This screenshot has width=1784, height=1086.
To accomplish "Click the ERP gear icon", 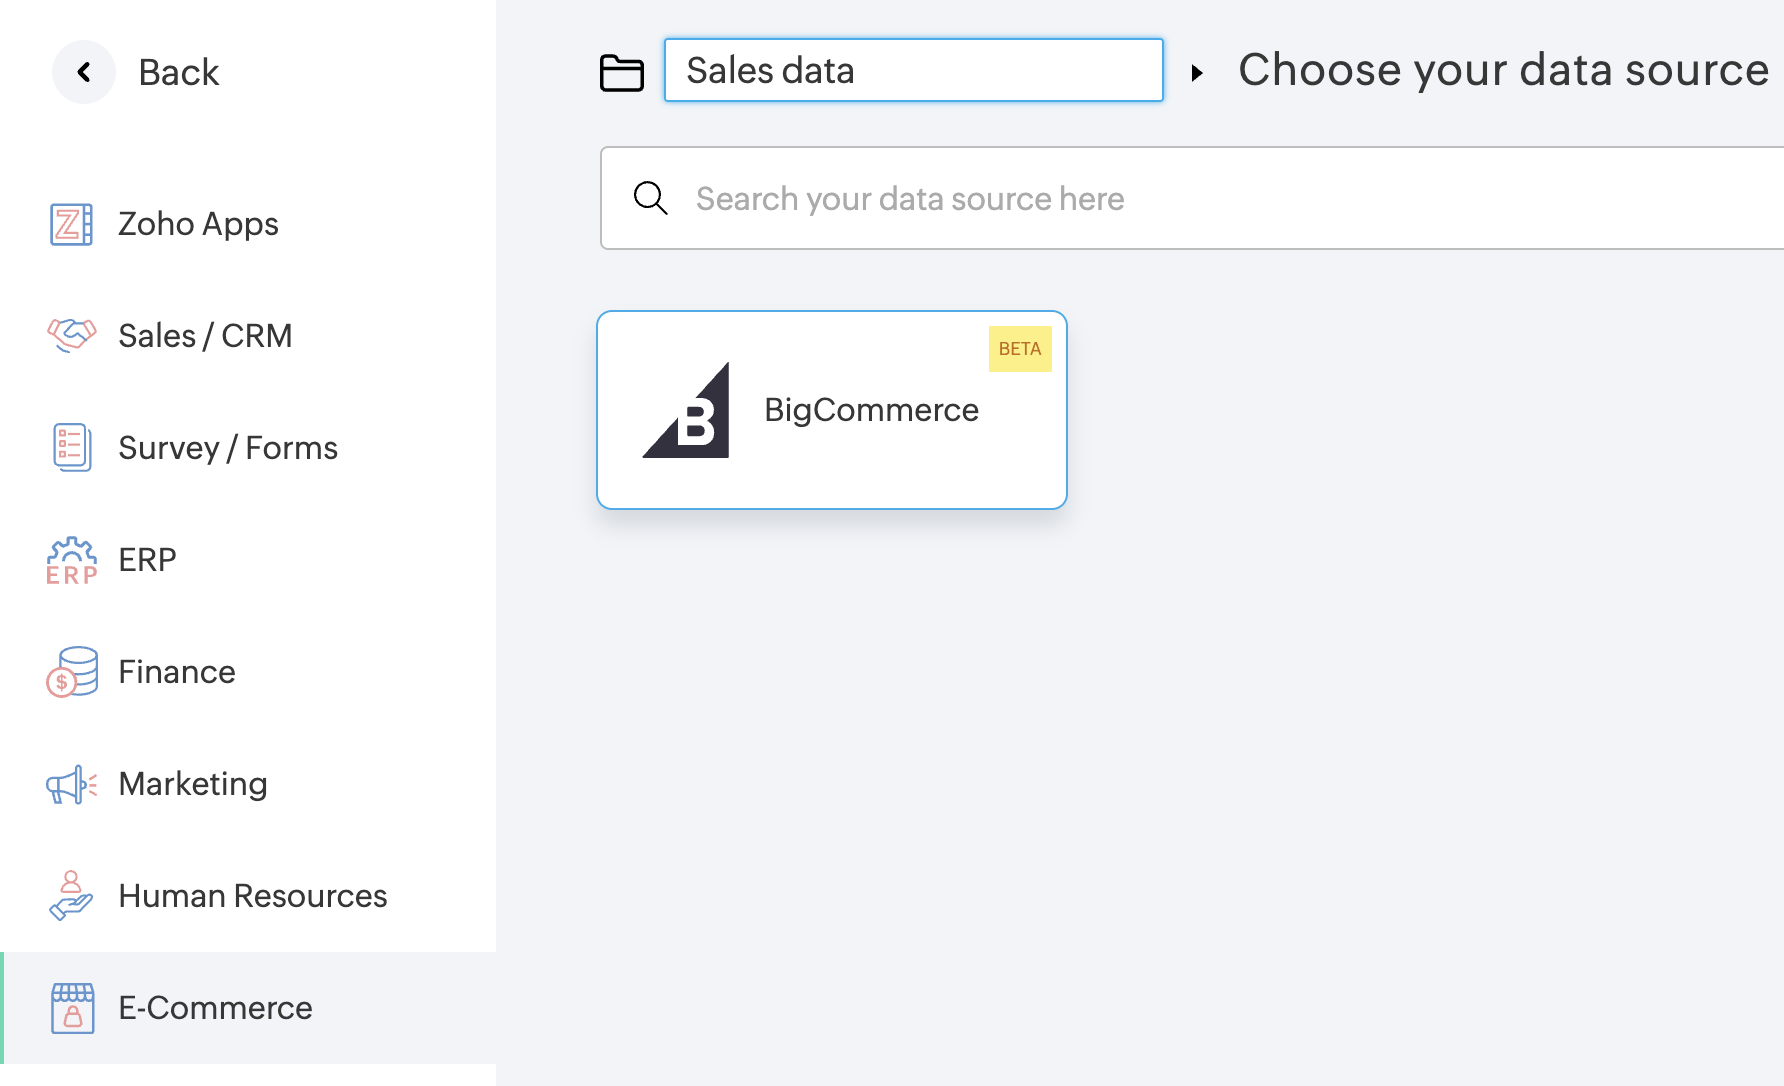I will 71,560.
